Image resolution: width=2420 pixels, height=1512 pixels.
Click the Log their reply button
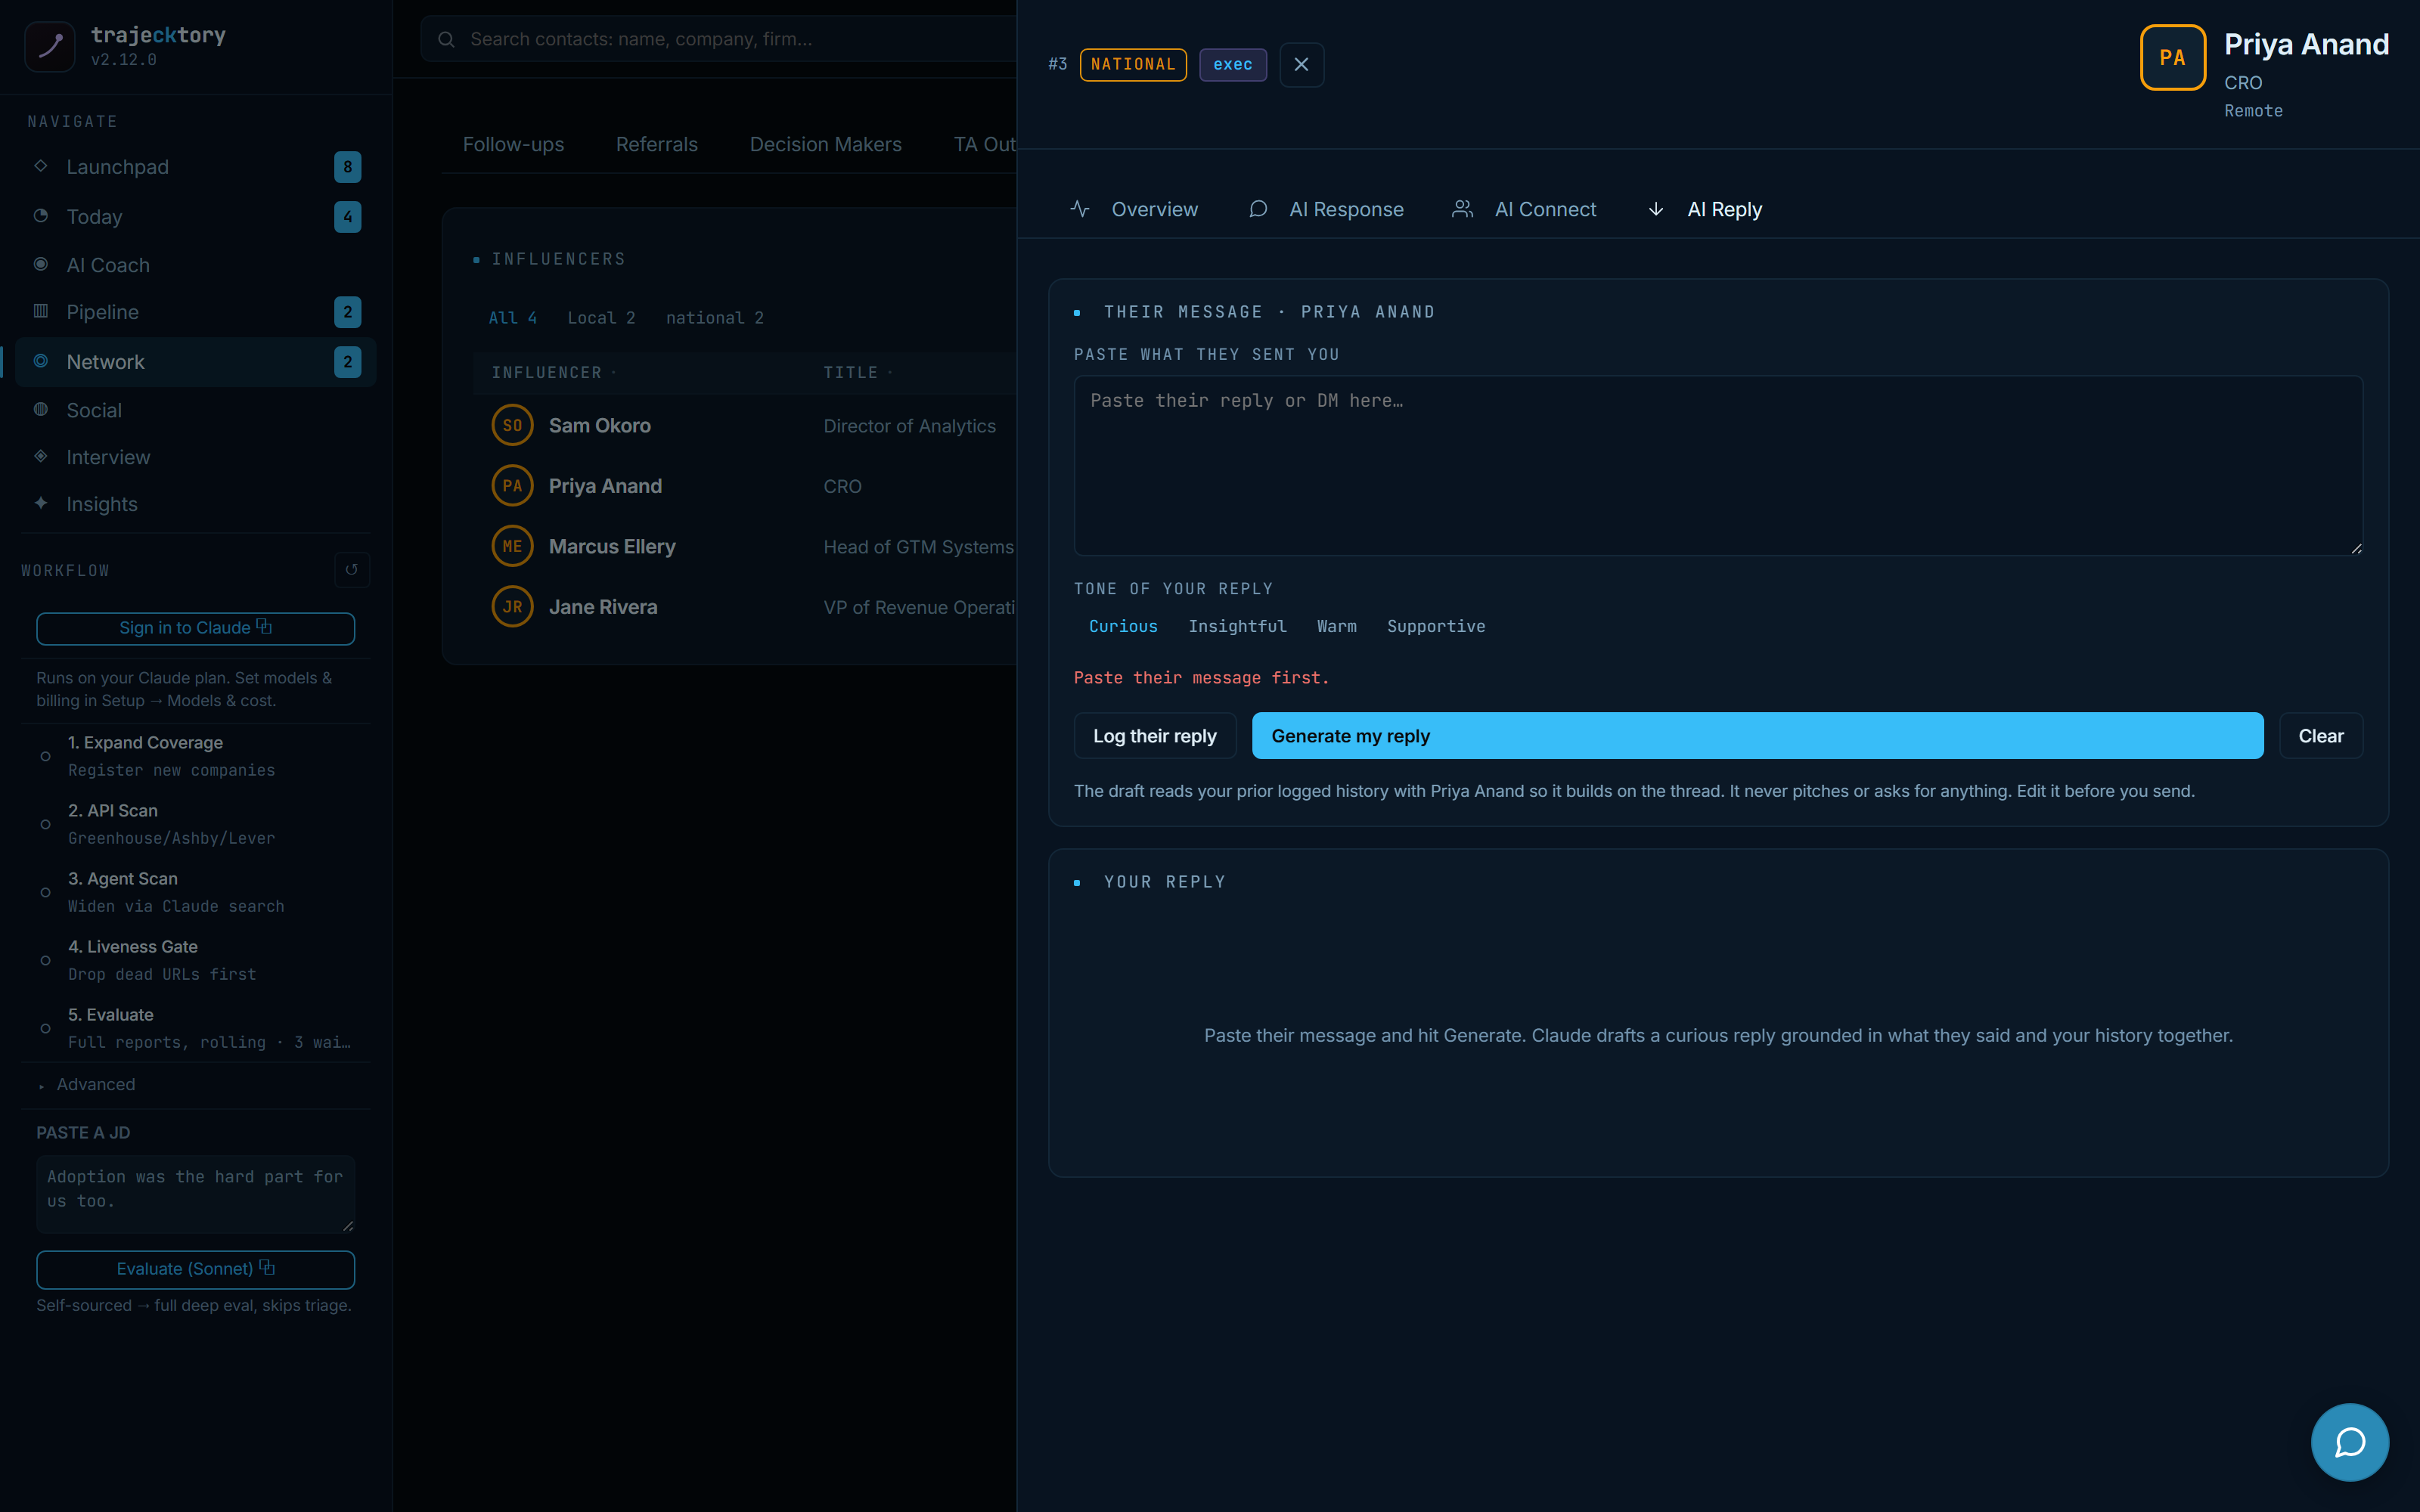click(x=1154, y=736)
